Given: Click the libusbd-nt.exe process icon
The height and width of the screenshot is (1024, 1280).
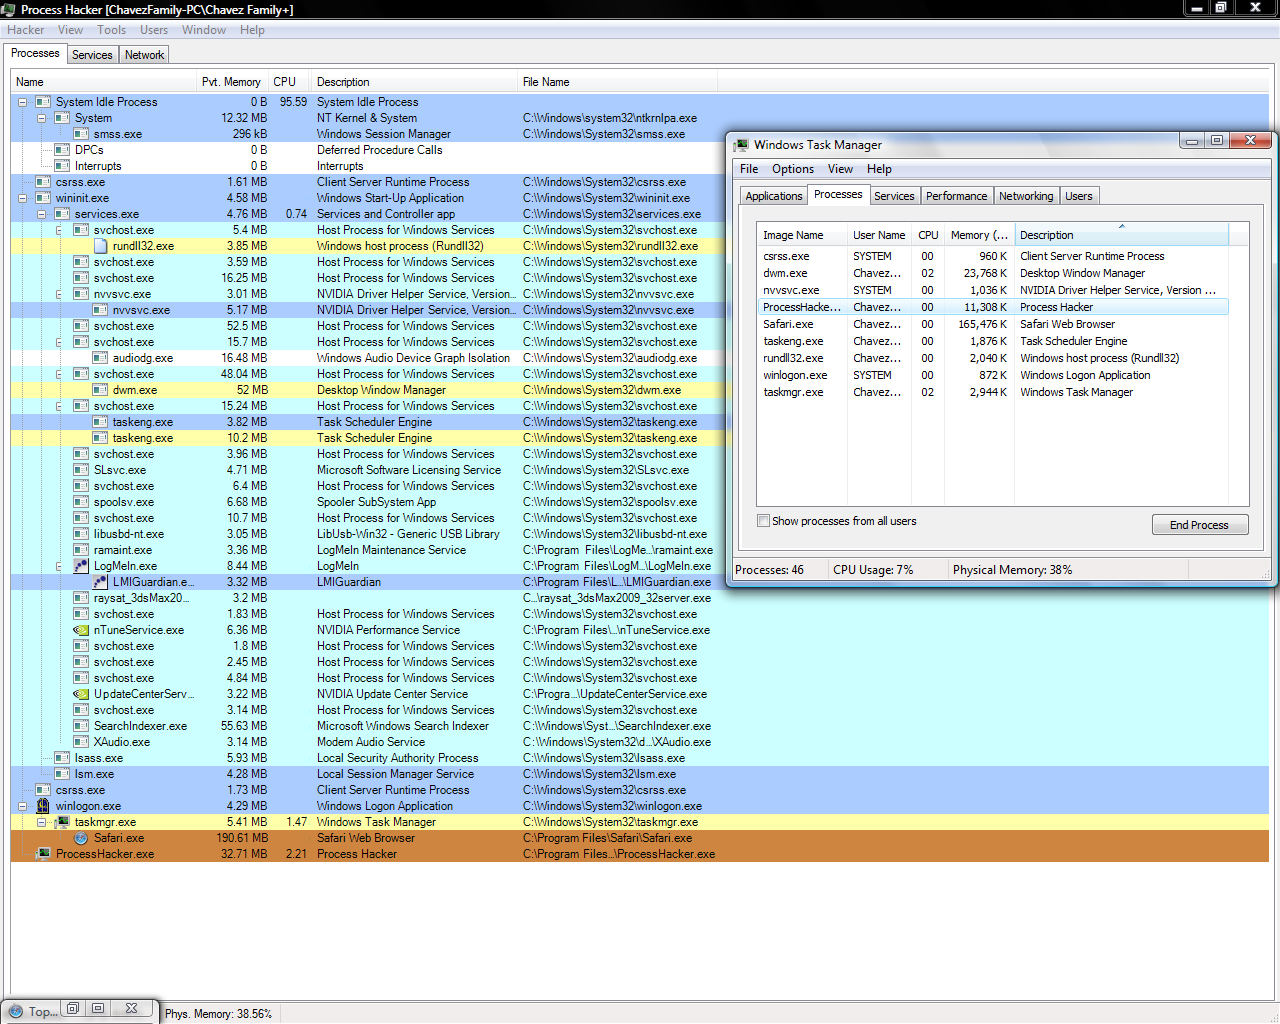Looking at the screenshot, I should point(81,534).
